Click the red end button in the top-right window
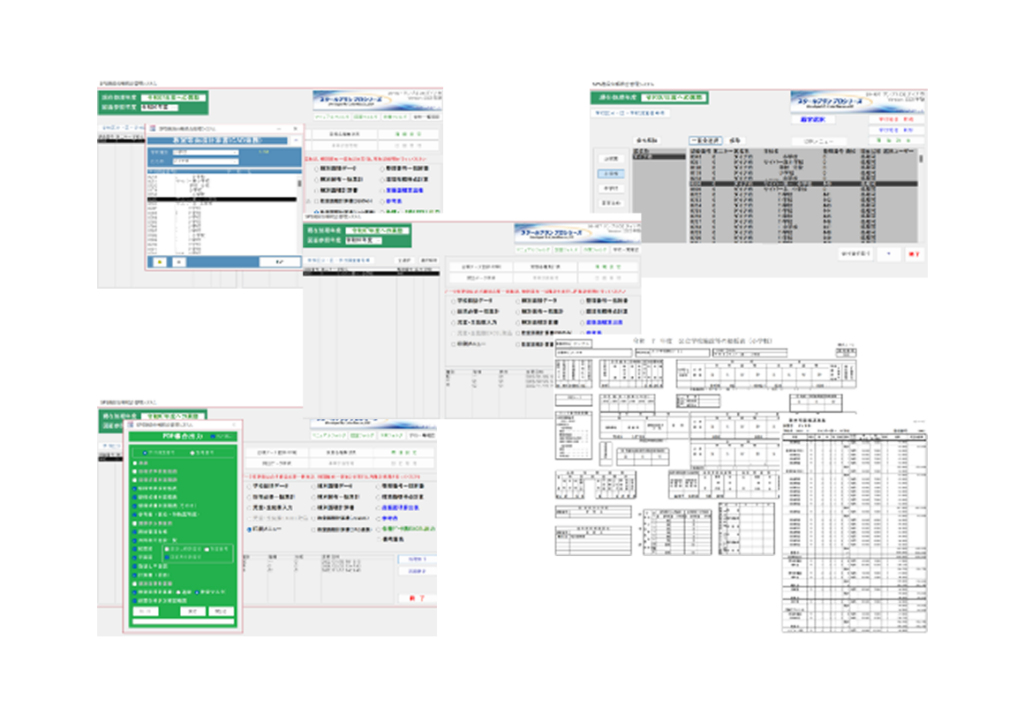 tap(914, 253)
